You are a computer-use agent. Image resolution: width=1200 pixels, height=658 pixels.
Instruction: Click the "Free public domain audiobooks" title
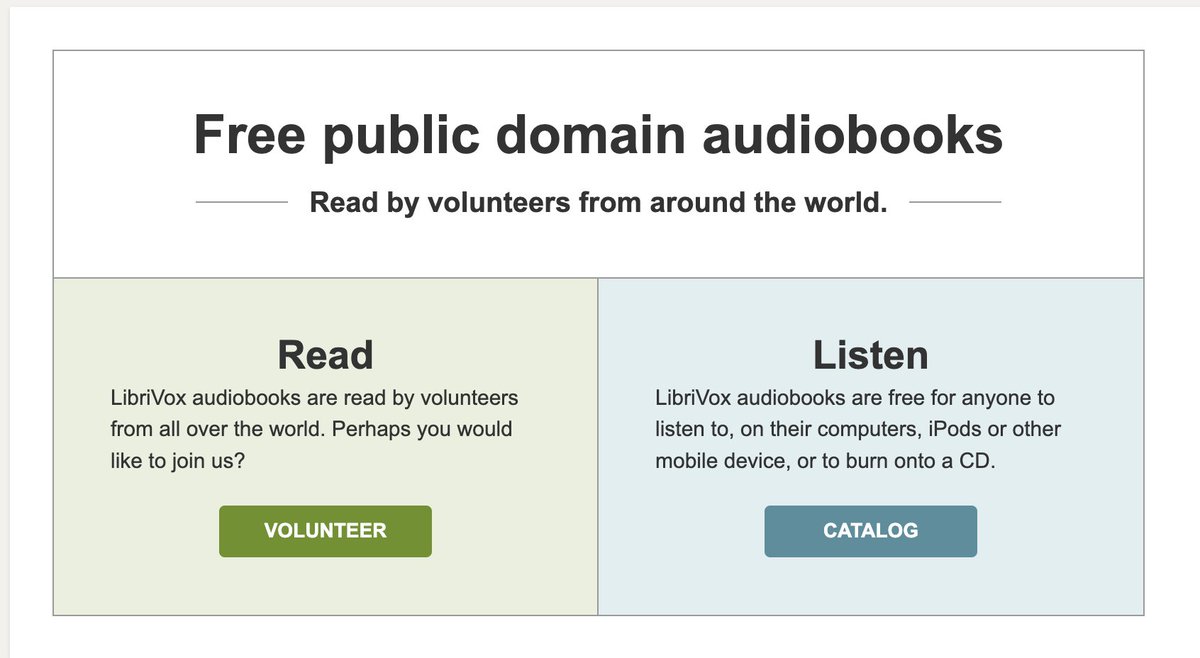click(598, 134)
